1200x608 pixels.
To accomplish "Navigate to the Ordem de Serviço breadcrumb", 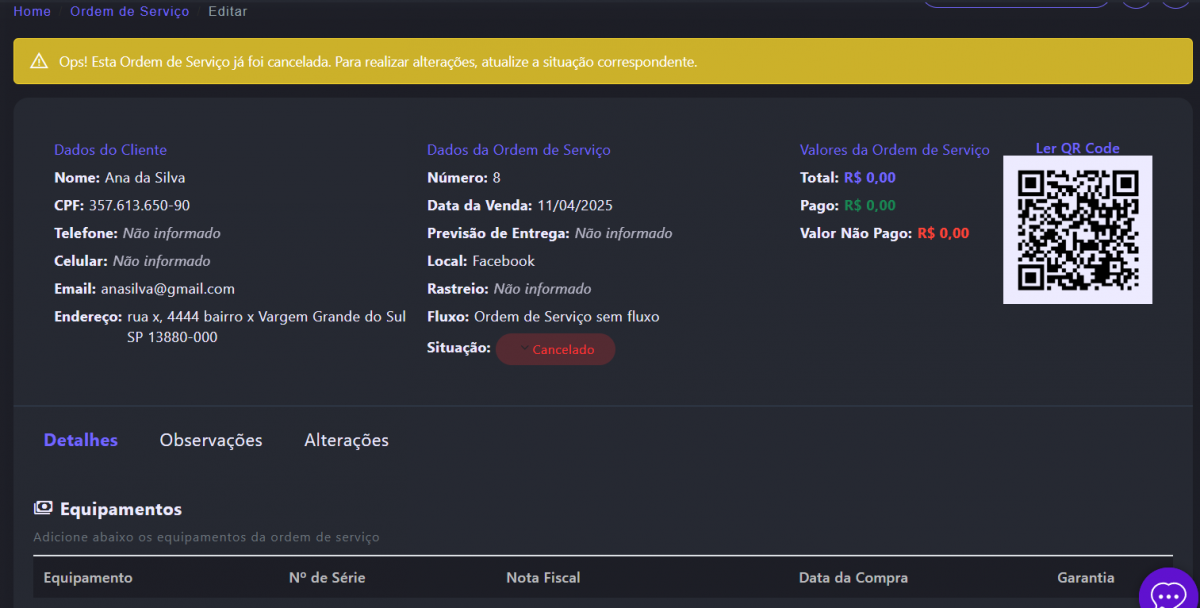I will click(129, 11).
